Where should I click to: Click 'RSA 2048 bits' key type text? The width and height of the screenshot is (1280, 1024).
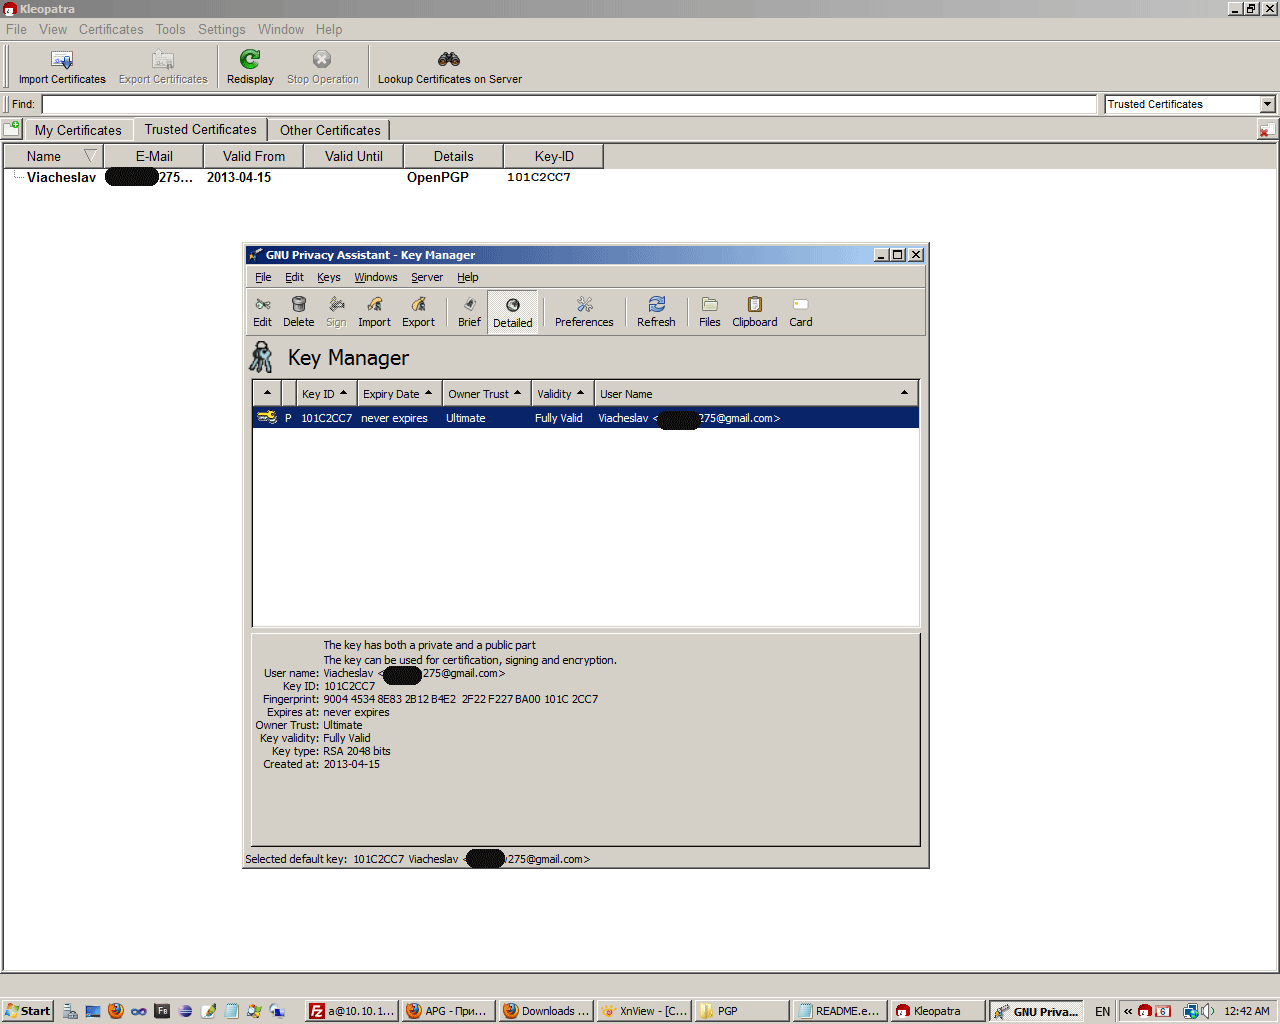tap(357, 751)
